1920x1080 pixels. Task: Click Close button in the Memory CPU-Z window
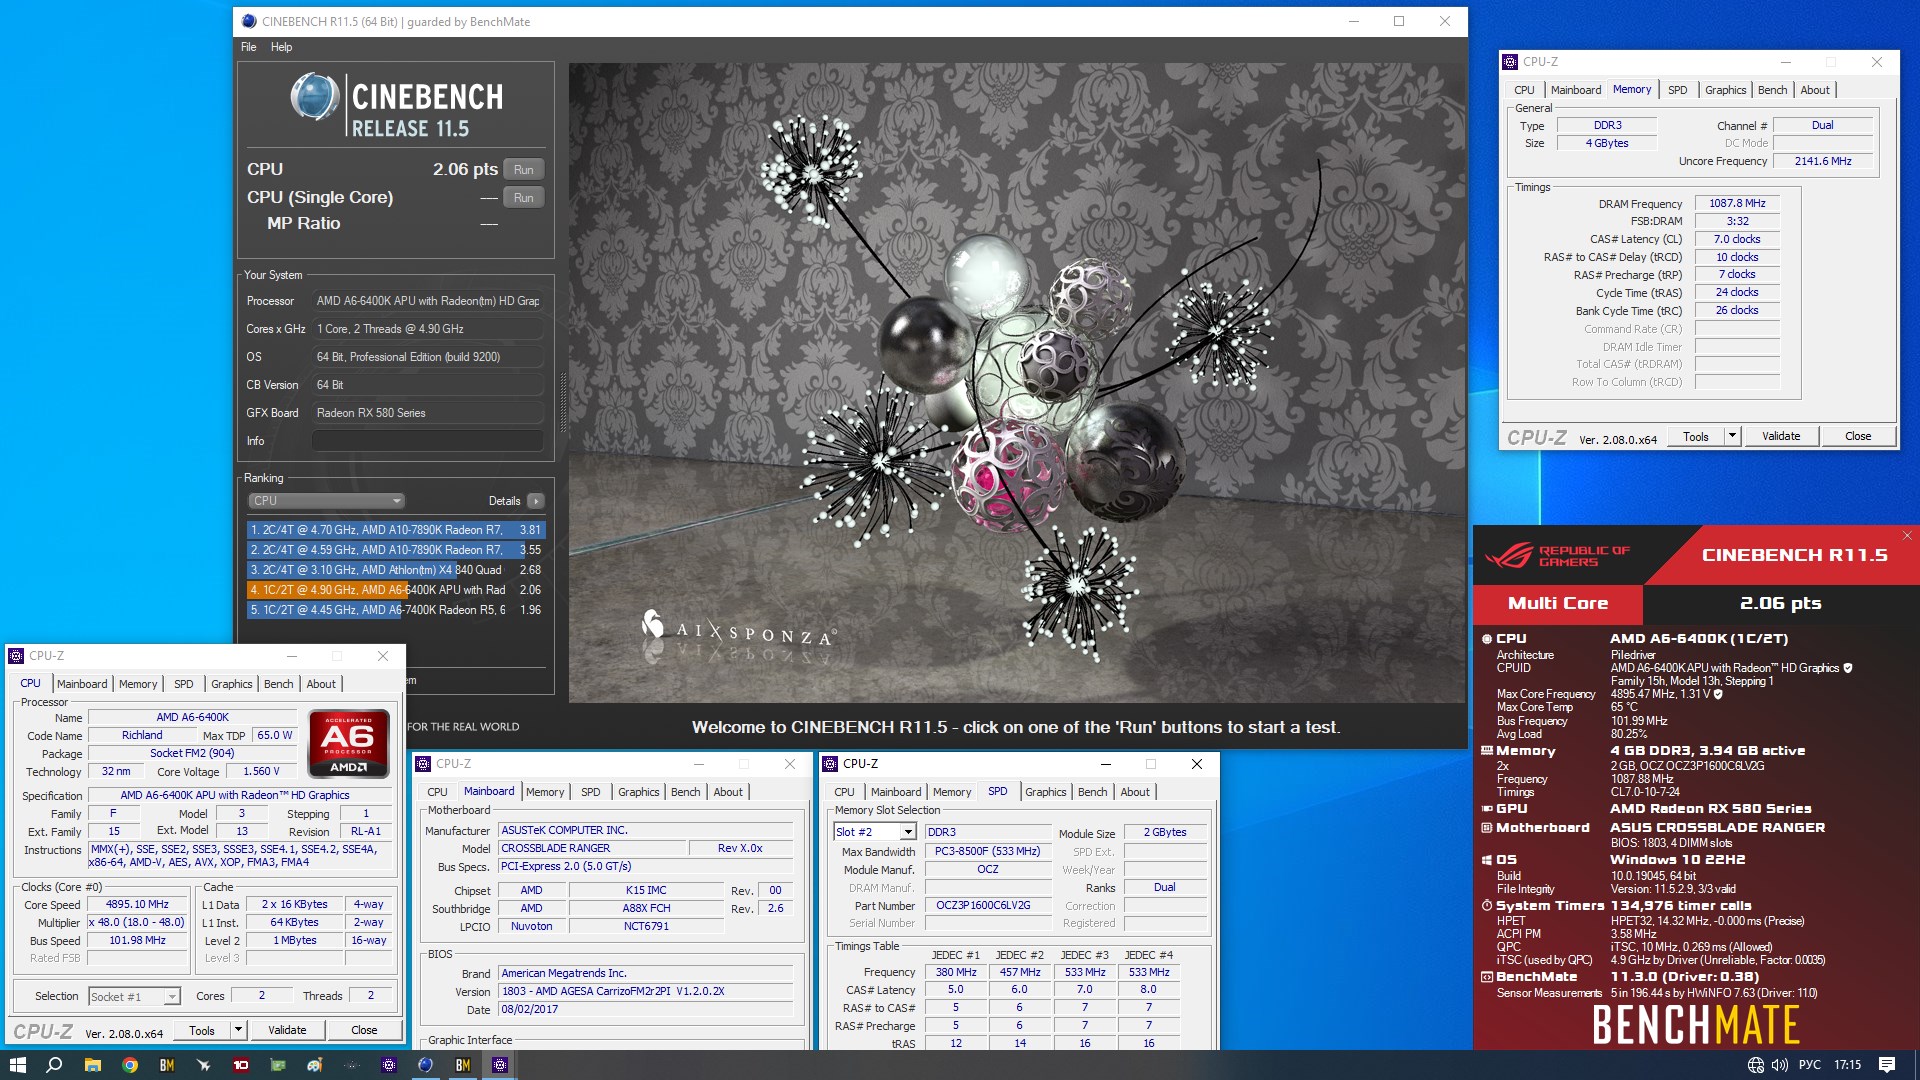(x=1858, y=436)
